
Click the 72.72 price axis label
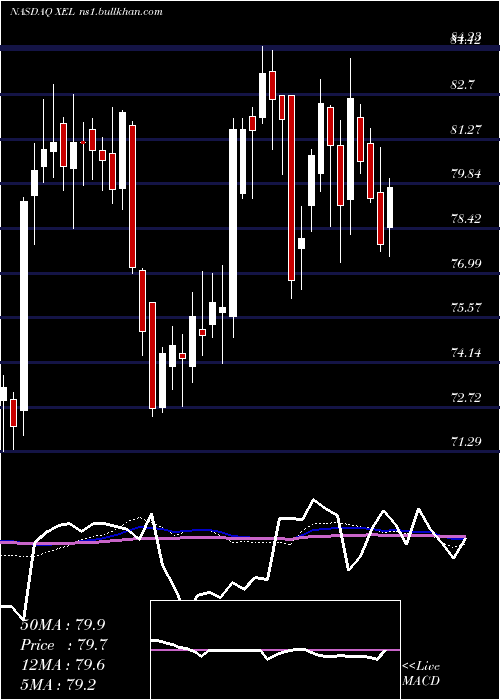[466, 397]
